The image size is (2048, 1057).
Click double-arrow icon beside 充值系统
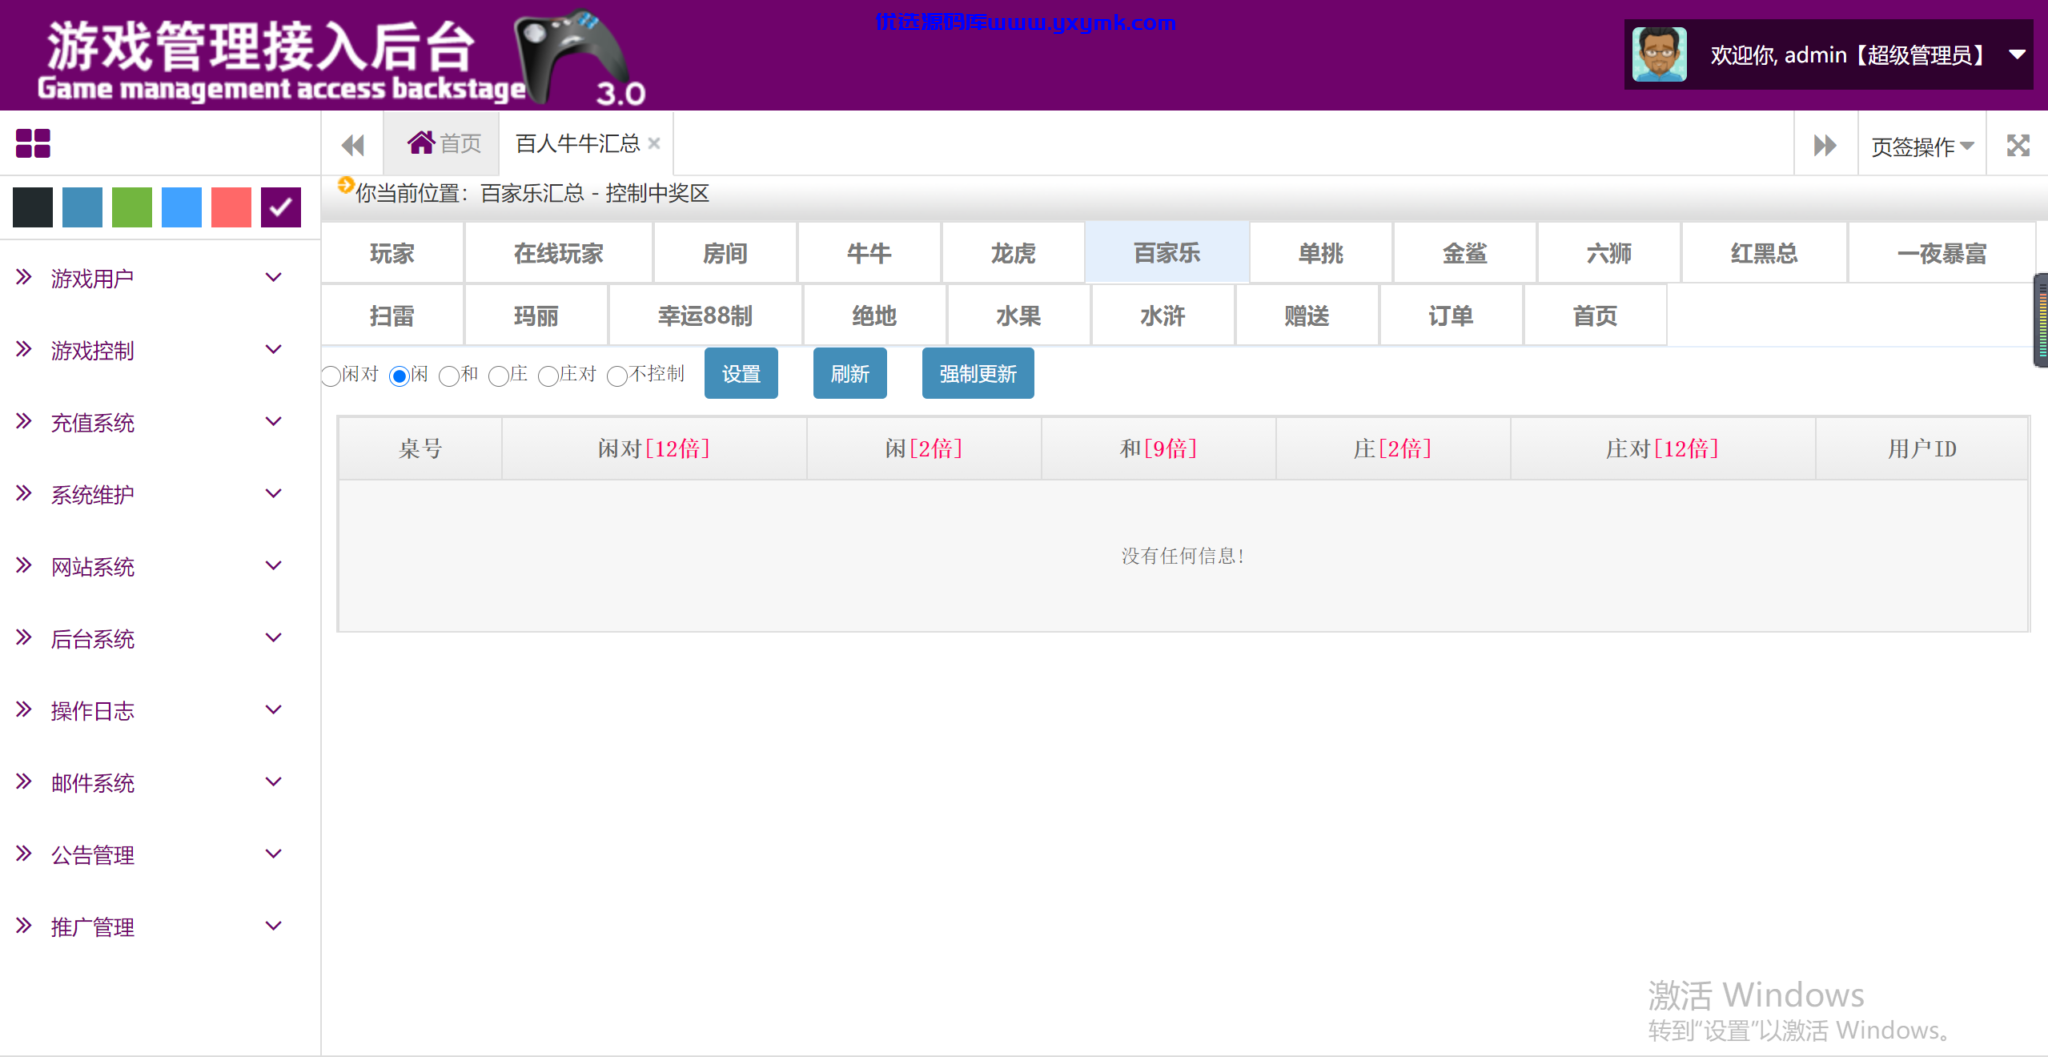(x=24, y=421)
